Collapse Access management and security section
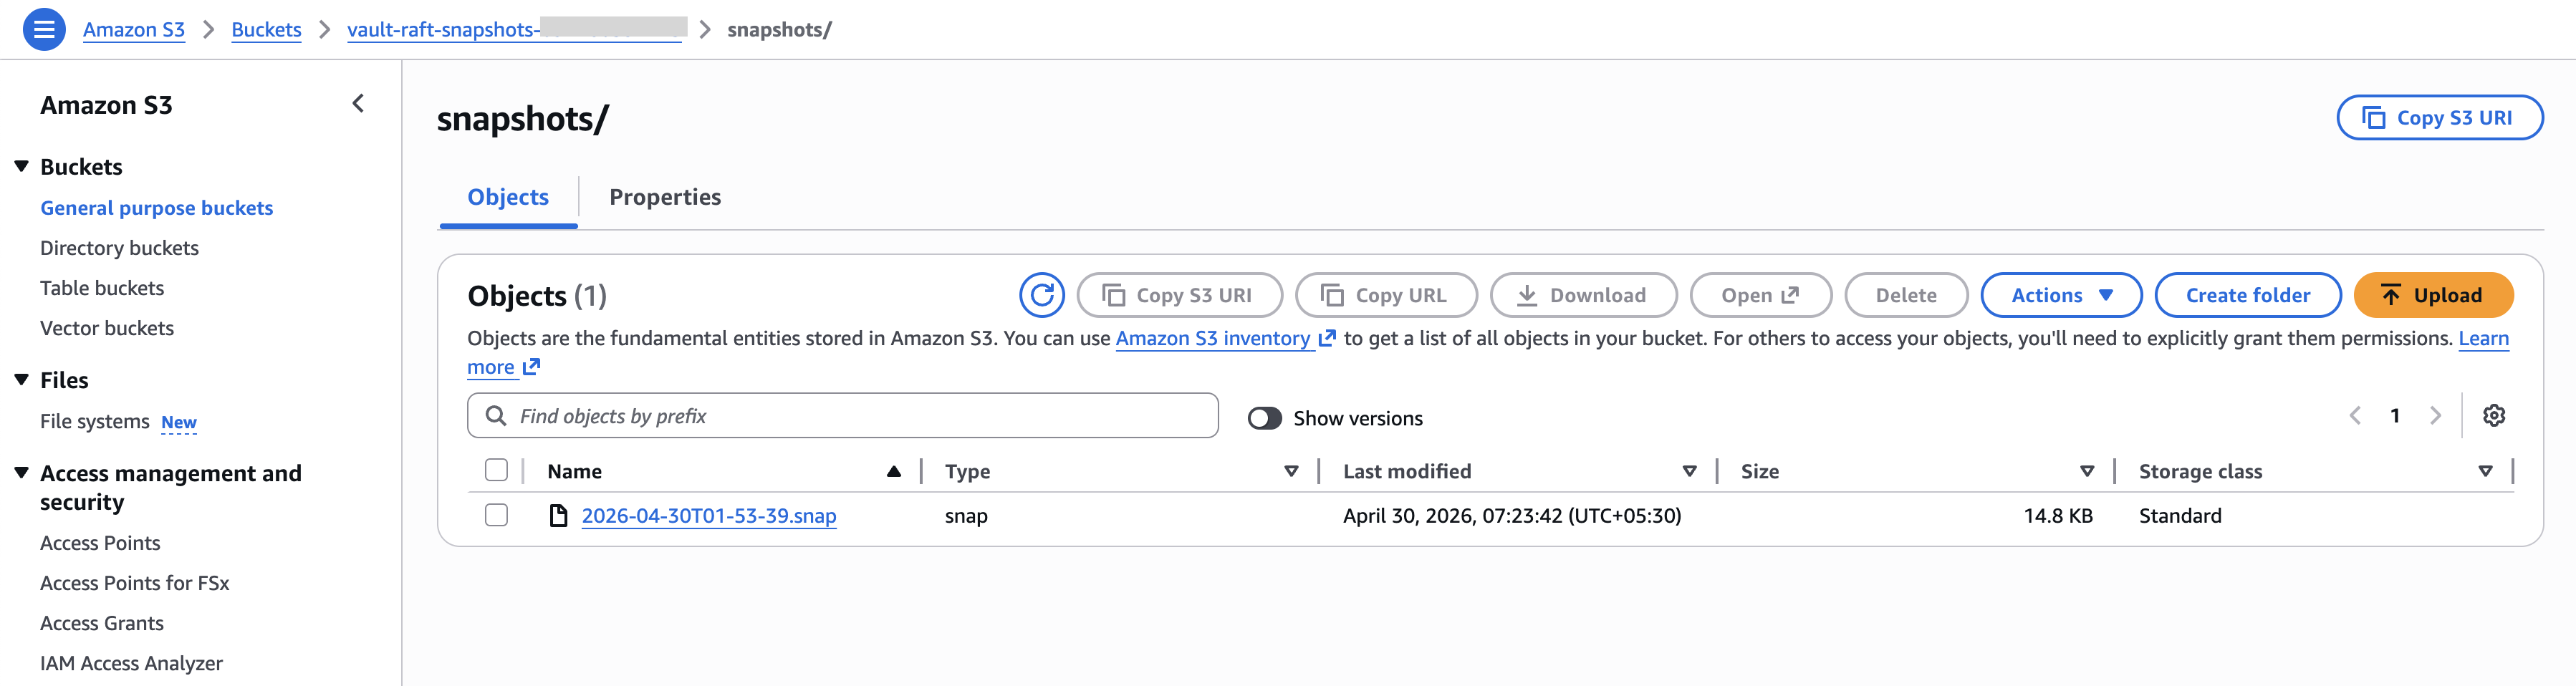2576x686 pixels. tap(22, 473)
